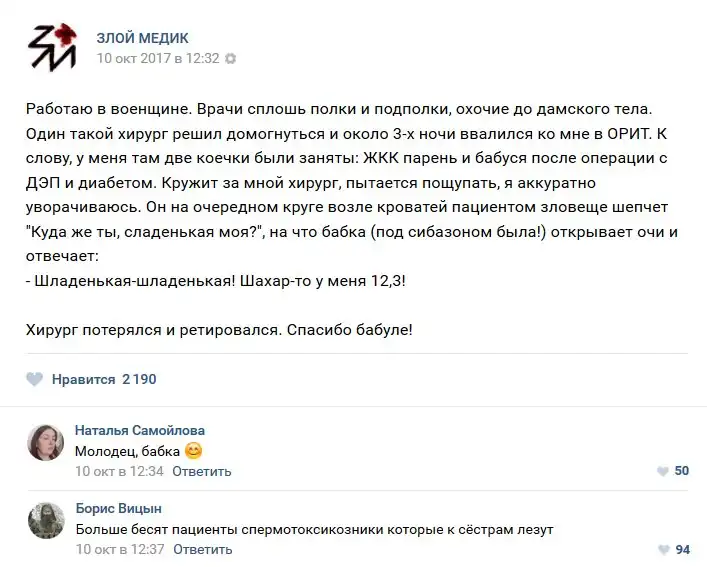Click the gear icon next to post date
The image size is (707, 567).
(x=231, y=59)
